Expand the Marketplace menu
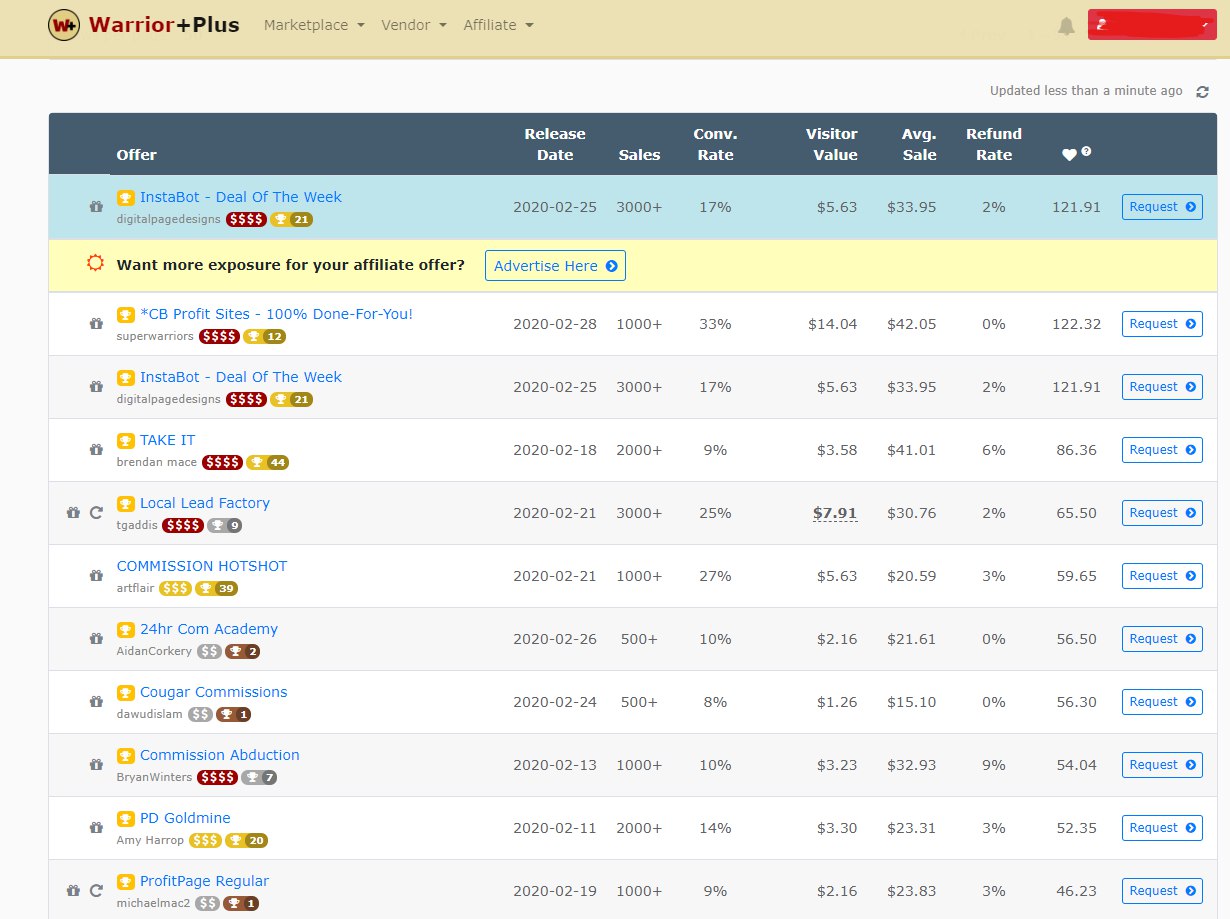The width and height of the screenshot is (1230, 919). pyautogui.click(x=314, y=25)
